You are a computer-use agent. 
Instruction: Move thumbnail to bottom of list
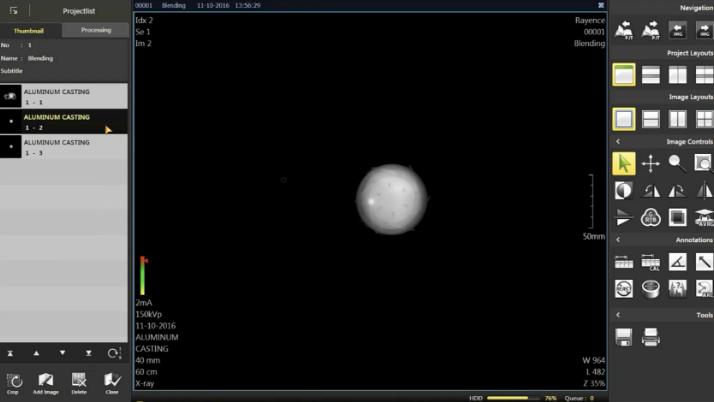(89, 353)
